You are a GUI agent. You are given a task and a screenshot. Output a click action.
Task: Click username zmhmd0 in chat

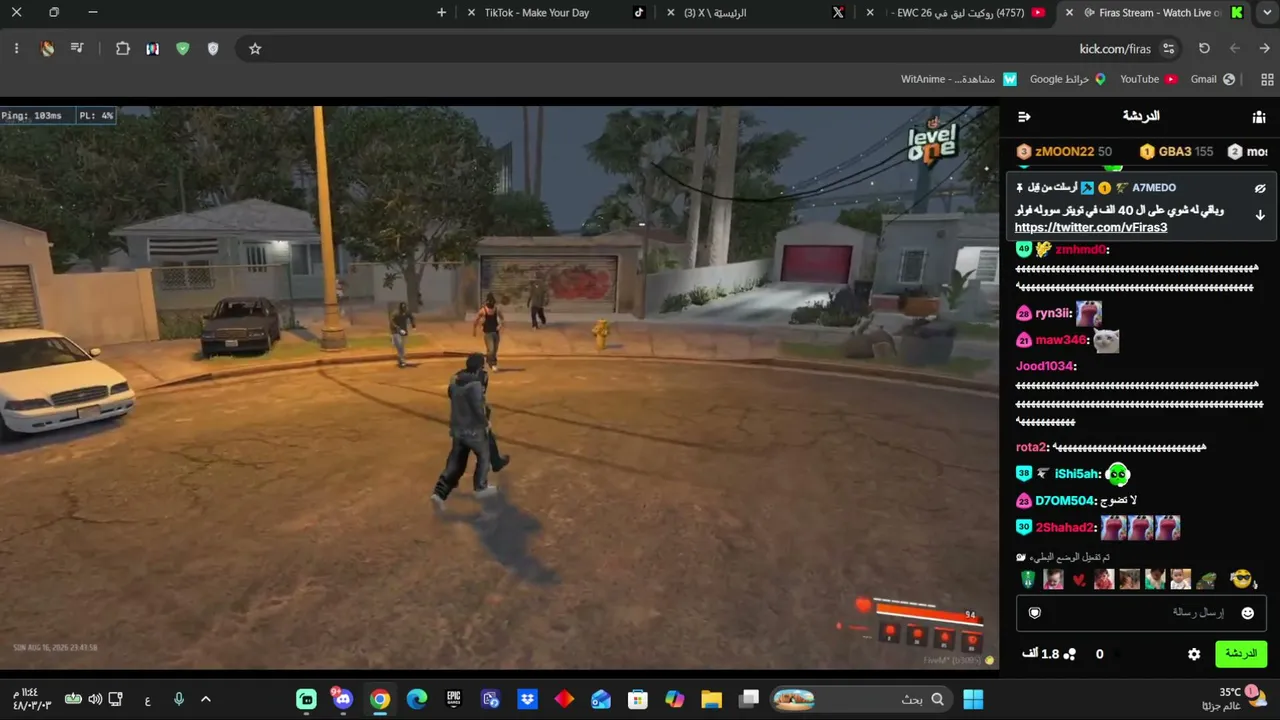coord(1081,250)
